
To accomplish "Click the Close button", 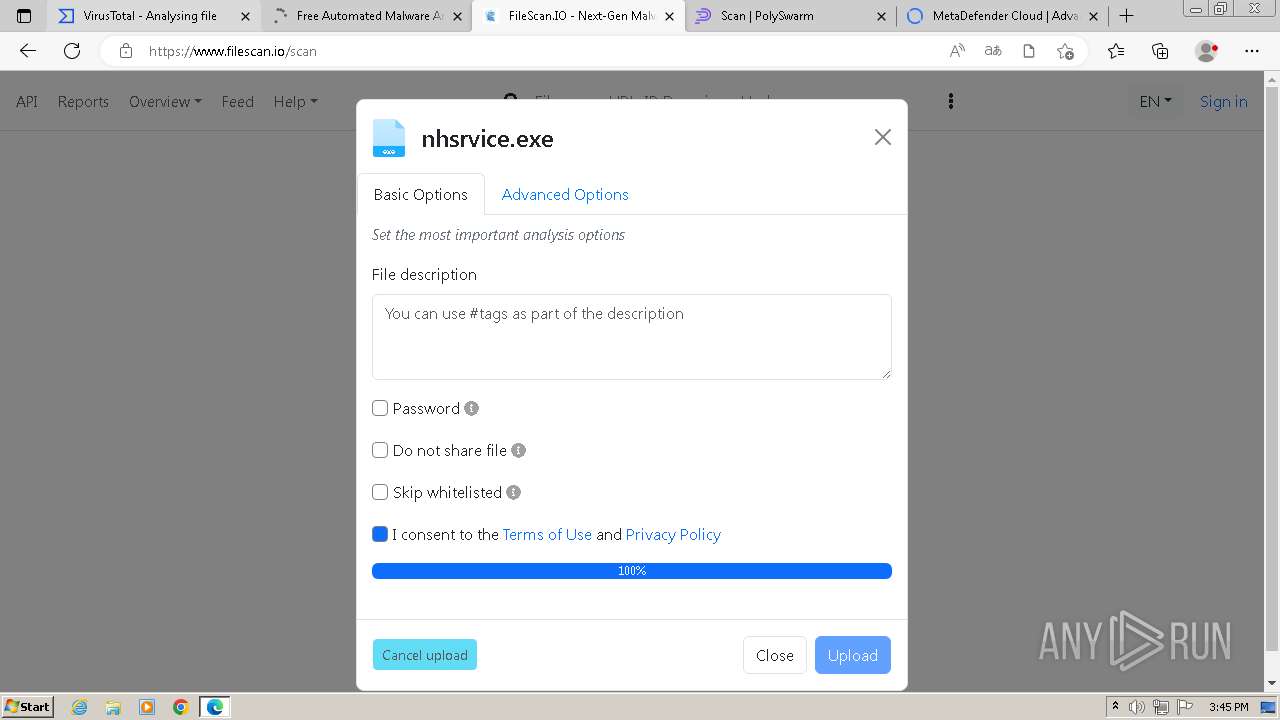I will click(x=775, y=655).
